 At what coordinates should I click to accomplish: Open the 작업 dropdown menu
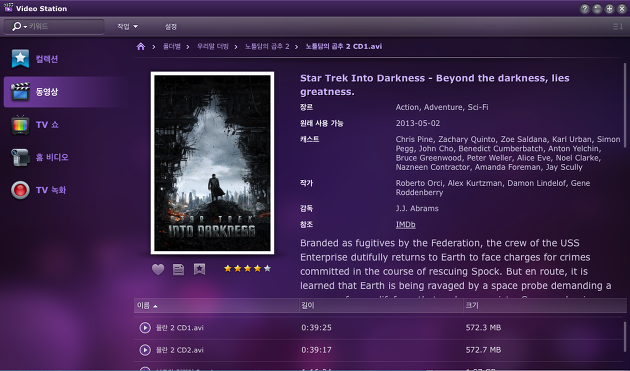tap(127, 27)
